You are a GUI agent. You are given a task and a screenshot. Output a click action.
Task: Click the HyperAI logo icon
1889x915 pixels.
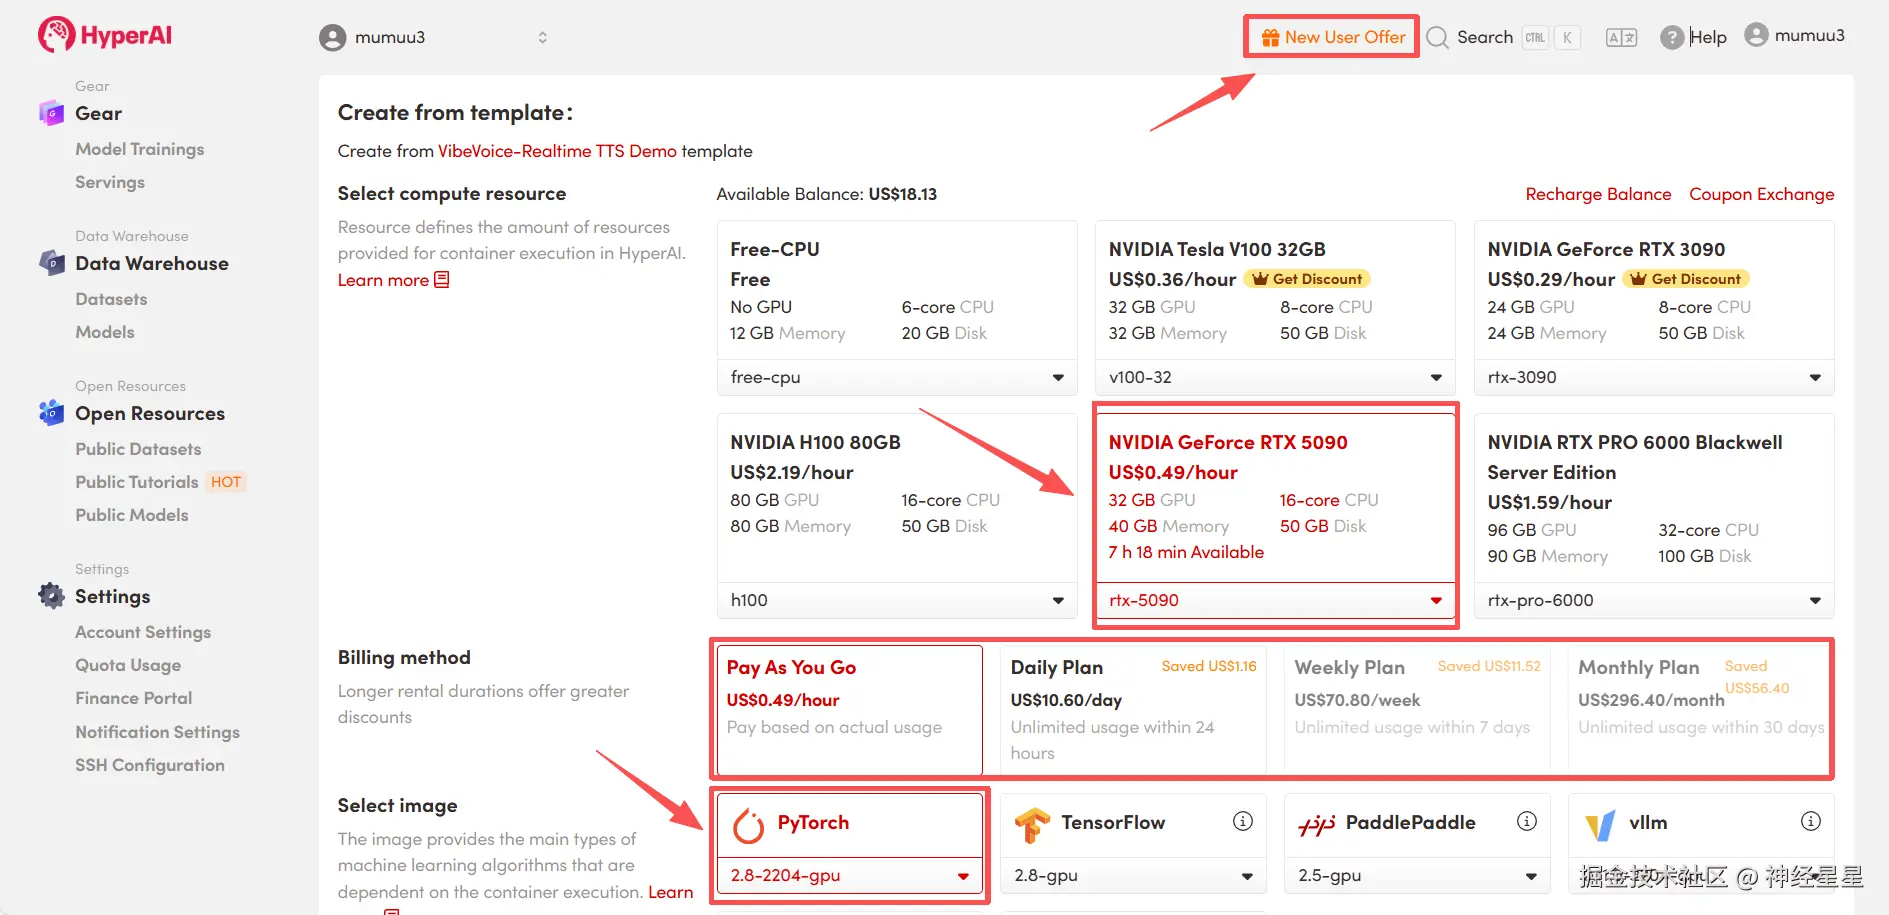[x=56, y=35]
